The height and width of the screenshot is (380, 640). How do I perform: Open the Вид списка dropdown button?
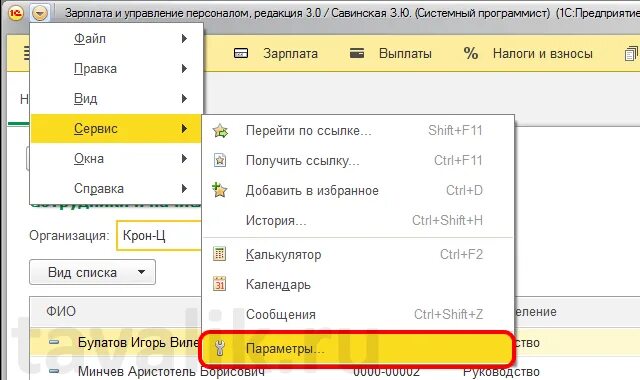93,272
